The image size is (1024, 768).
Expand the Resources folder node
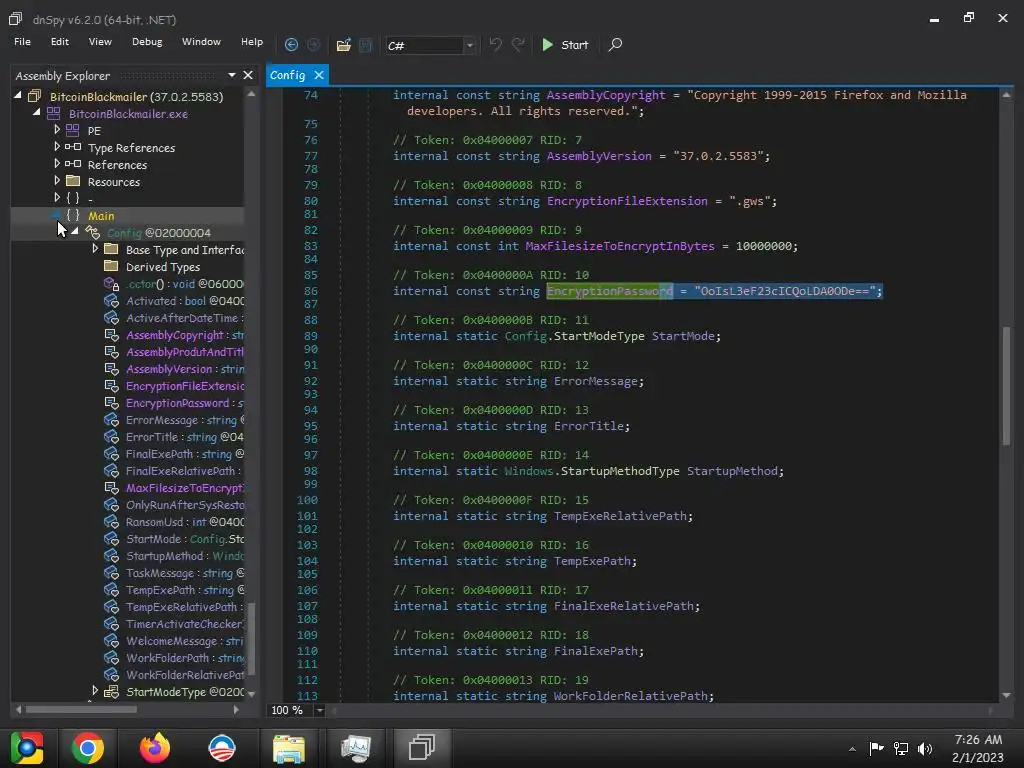(x=57, y=181)
